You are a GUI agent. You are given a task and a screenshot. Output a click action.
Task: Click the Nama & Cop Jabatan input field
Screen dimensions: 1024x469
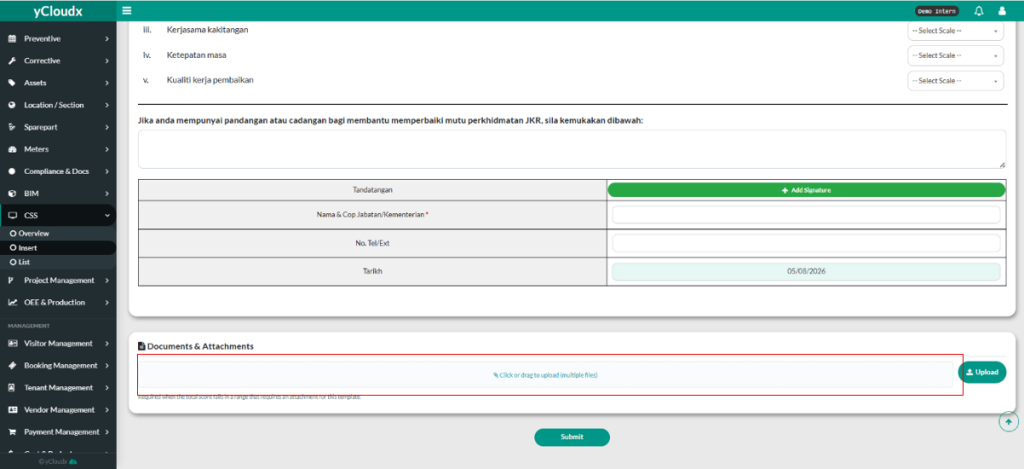tap(806, 215)
